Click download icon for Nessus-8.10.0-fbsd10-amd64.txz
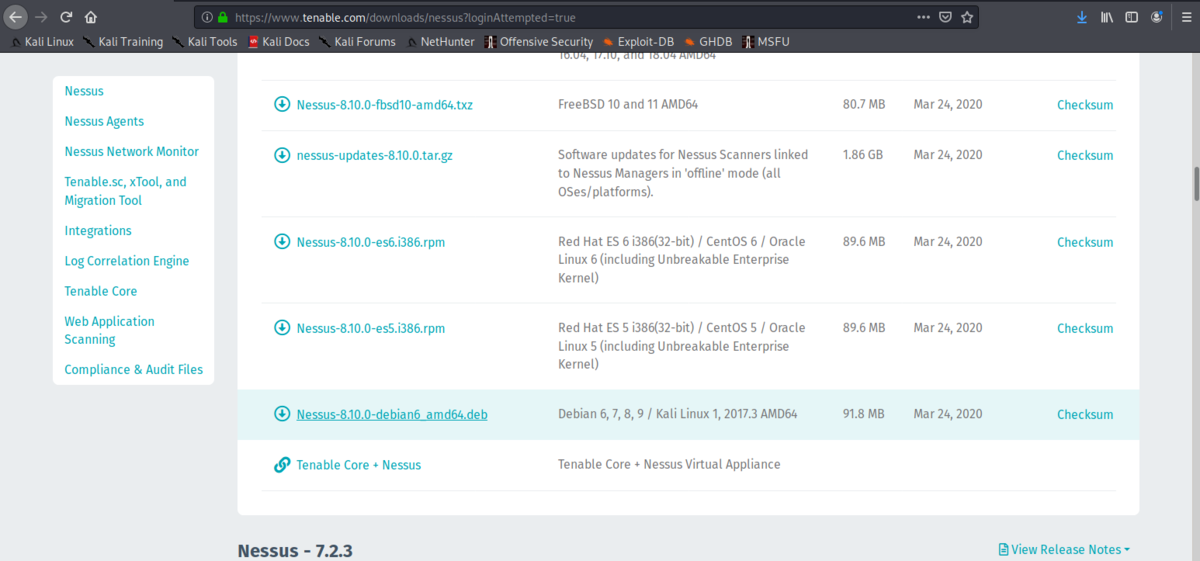 click(x=282, y=105)
